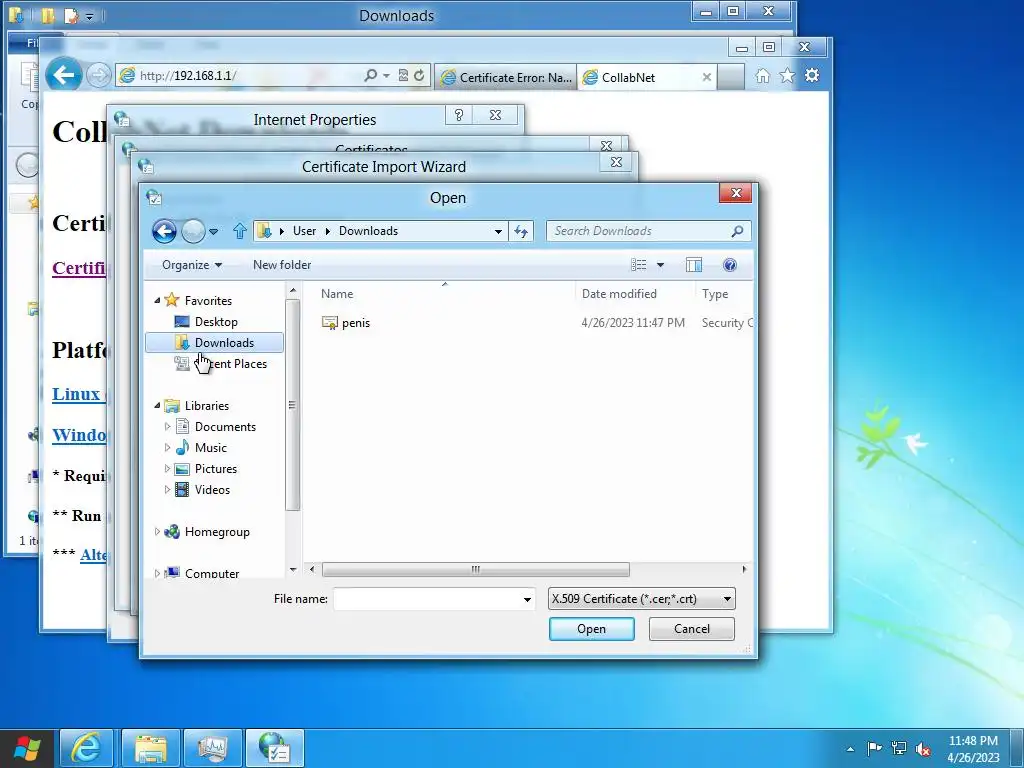
Task: Click the Cancel button
Action: 692,629
